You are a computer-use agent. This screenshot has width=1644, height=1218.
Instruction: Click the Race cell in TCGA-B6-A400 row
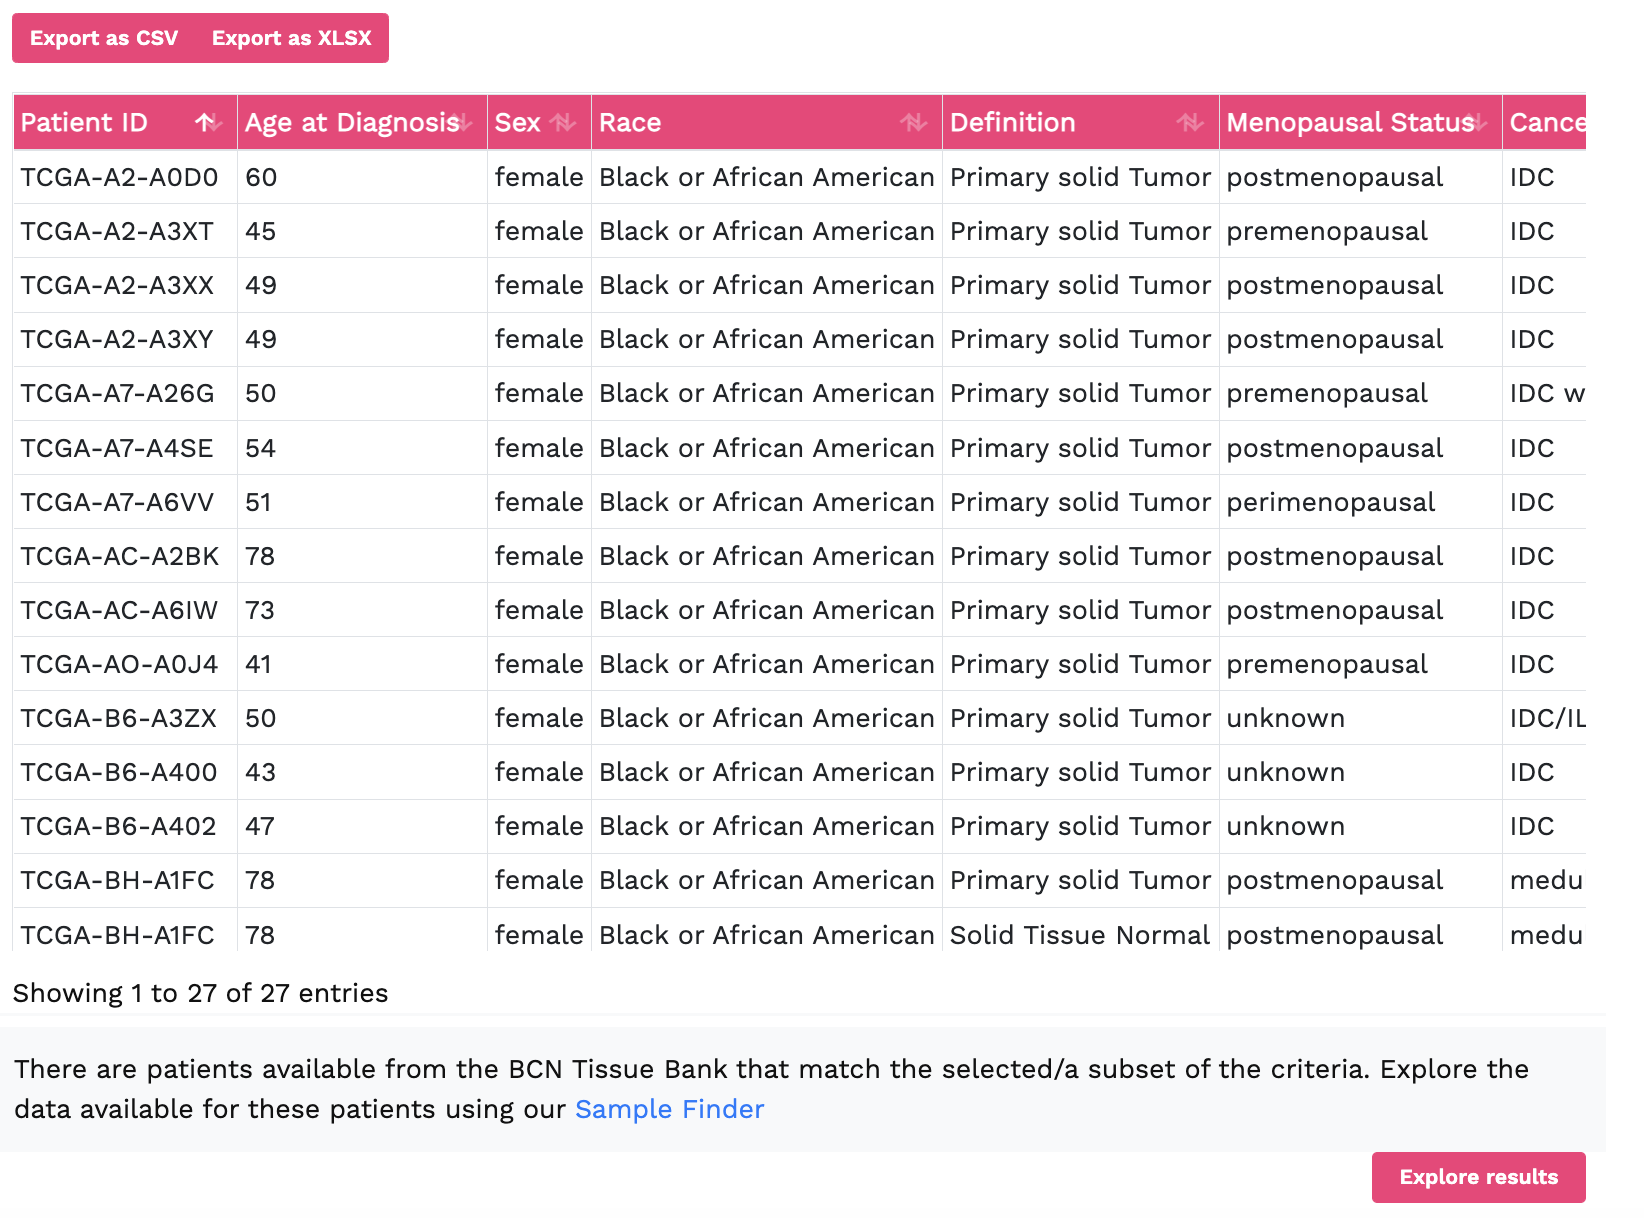[x=767, y=772]
